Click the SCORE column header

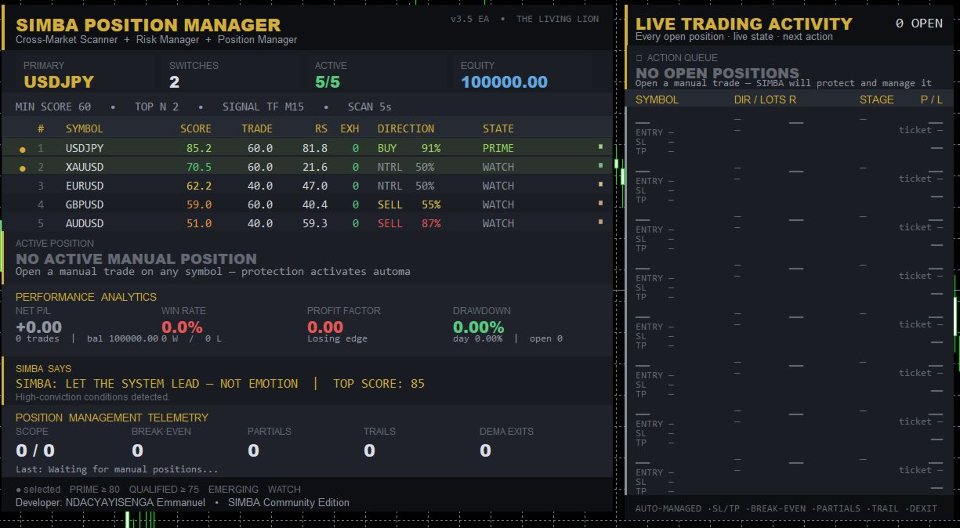(x=196, y=129)
